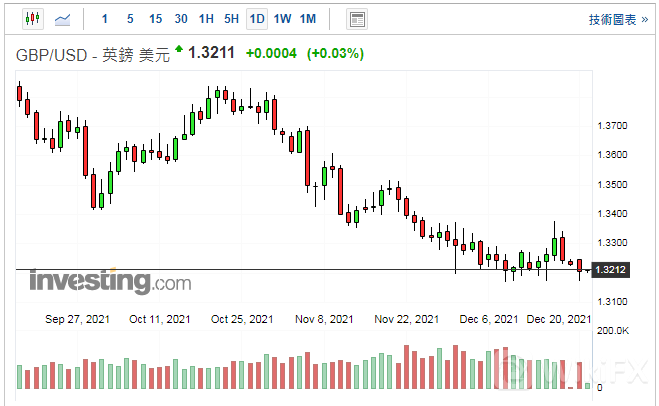This screenshot has height=406, width=659.
Task: Select the 1-minute timeframe
Action: [105, 19]
